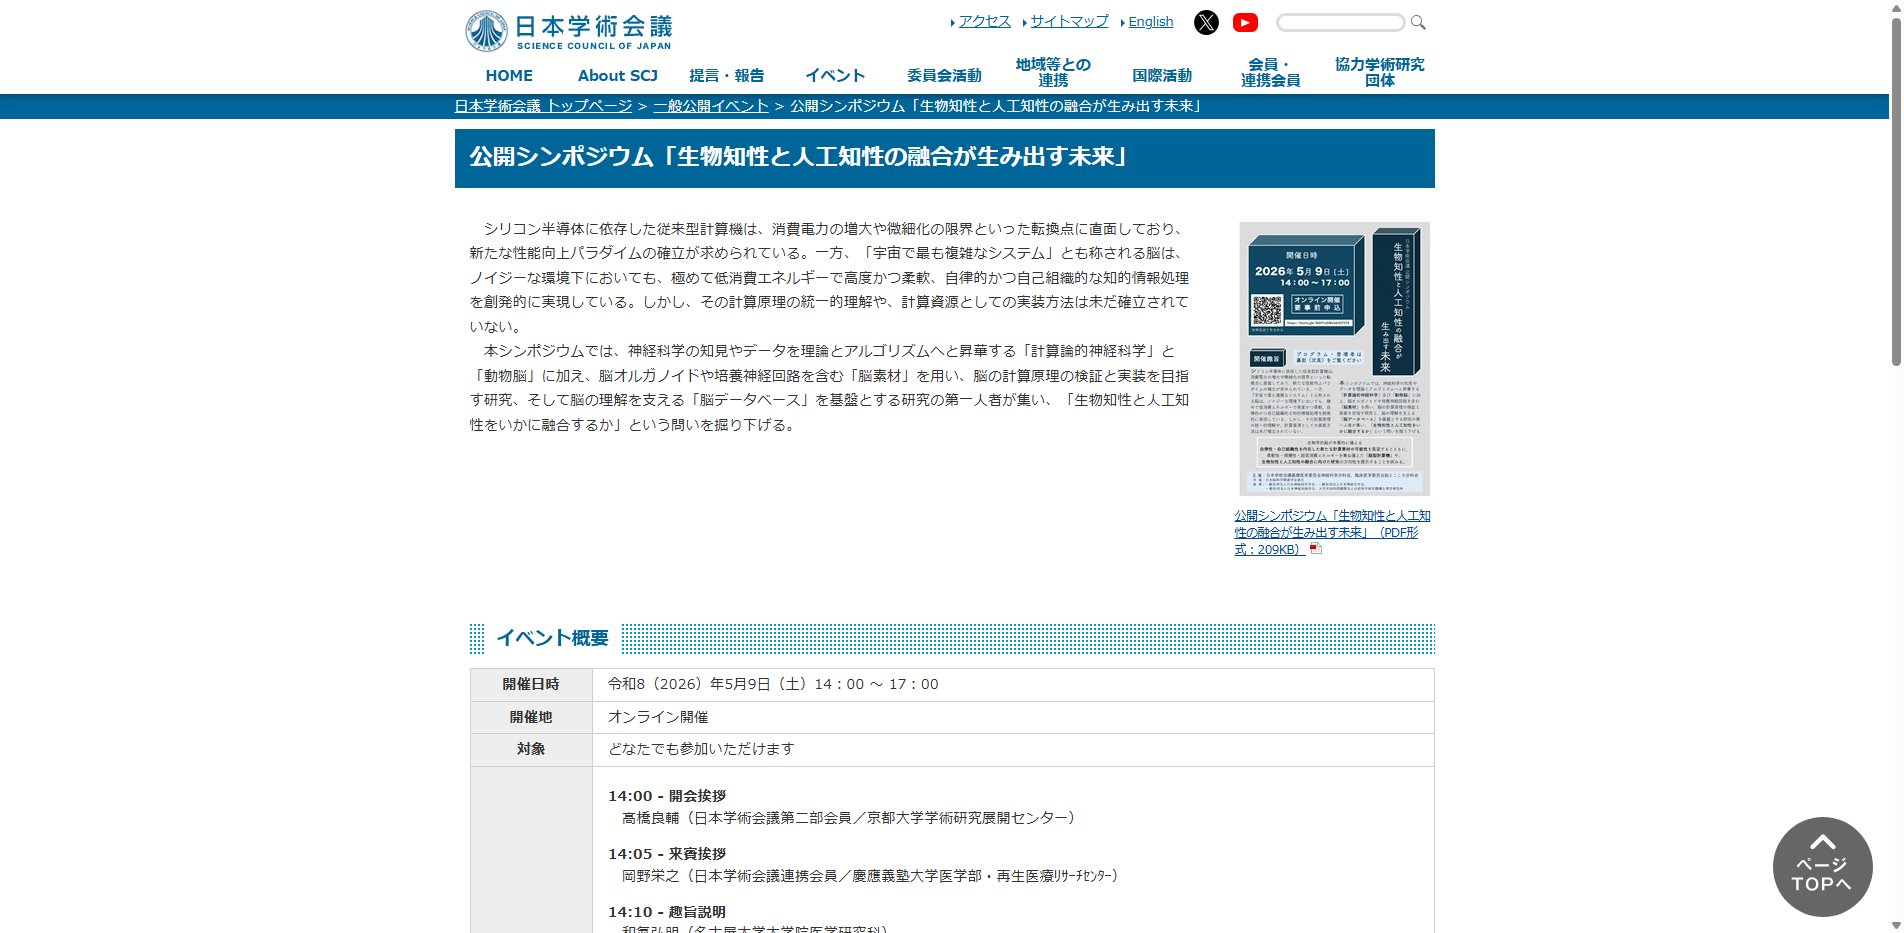Viewport: 1904px width, 933px height.
Task: Open the X (Twitter) social icon
Action: pos(1206,22)
